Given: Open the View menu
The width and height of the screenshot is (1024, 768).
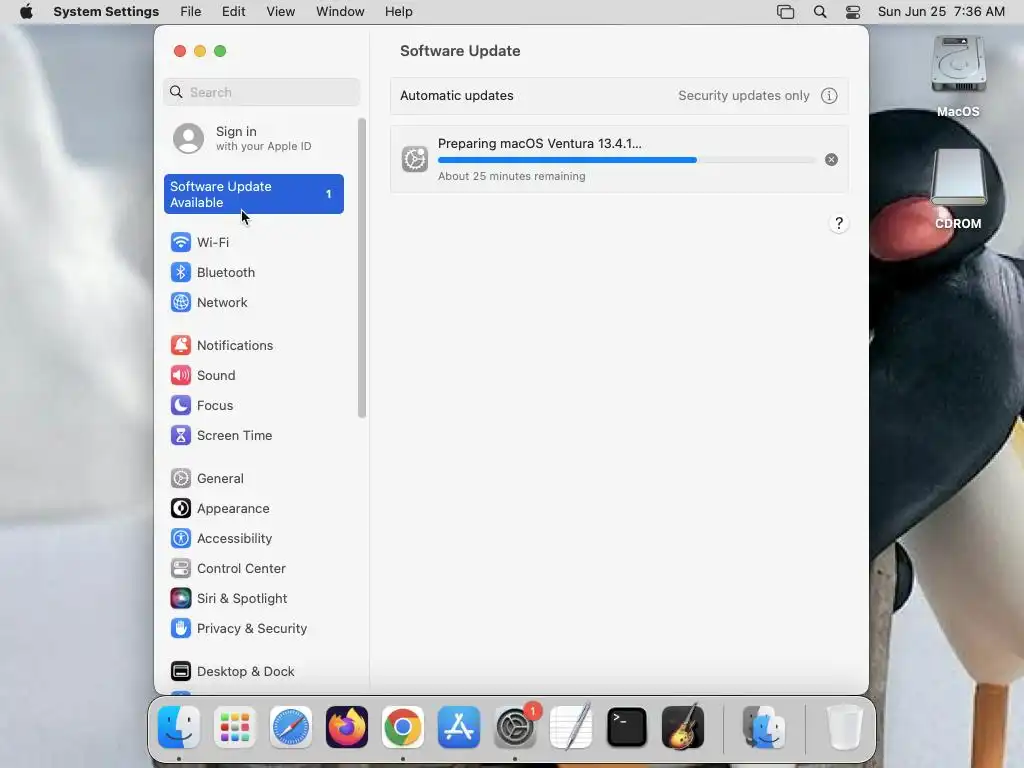Looking at the screenshot, I should point(281,12).
